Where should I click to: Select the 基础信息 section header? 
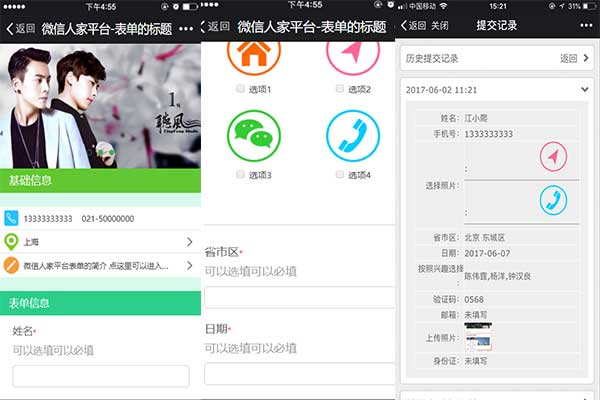point(100,181)
